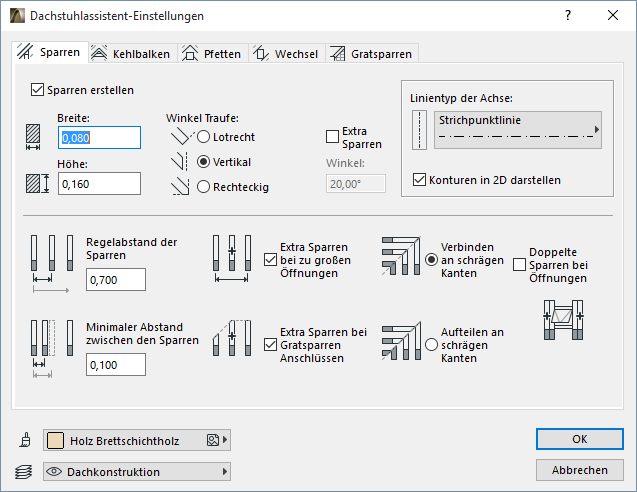This screenshot has height=492, width=637.
Task: Switch to the Kehlbalken tab
Action: click(131, 54)
